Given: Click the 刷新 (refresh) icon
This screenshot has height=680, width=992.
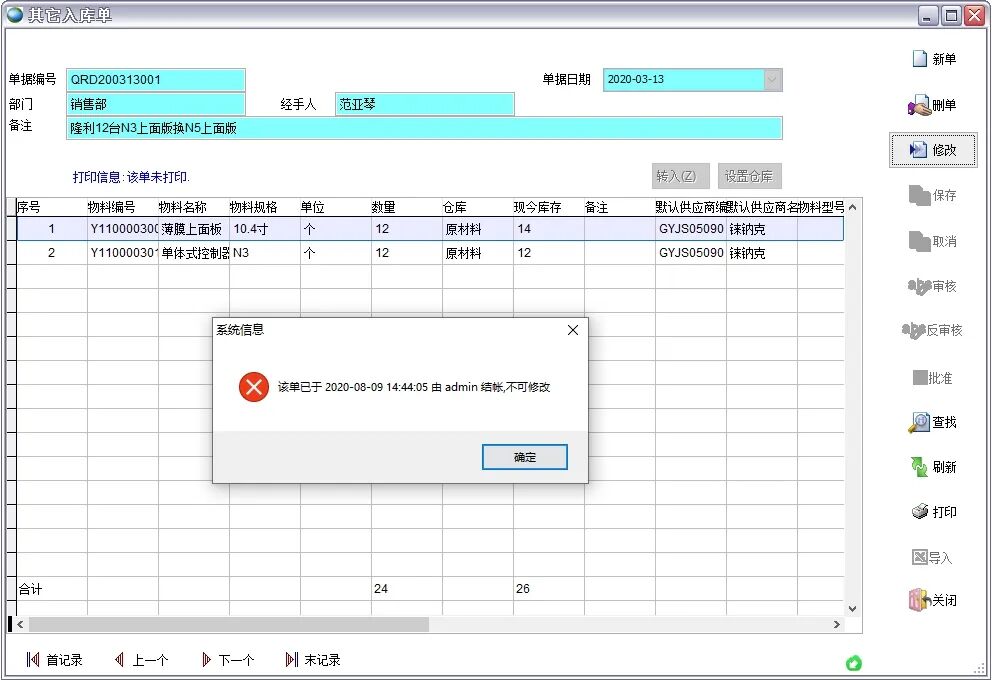Looking at the screenshot, I should (x=919, y=467).
